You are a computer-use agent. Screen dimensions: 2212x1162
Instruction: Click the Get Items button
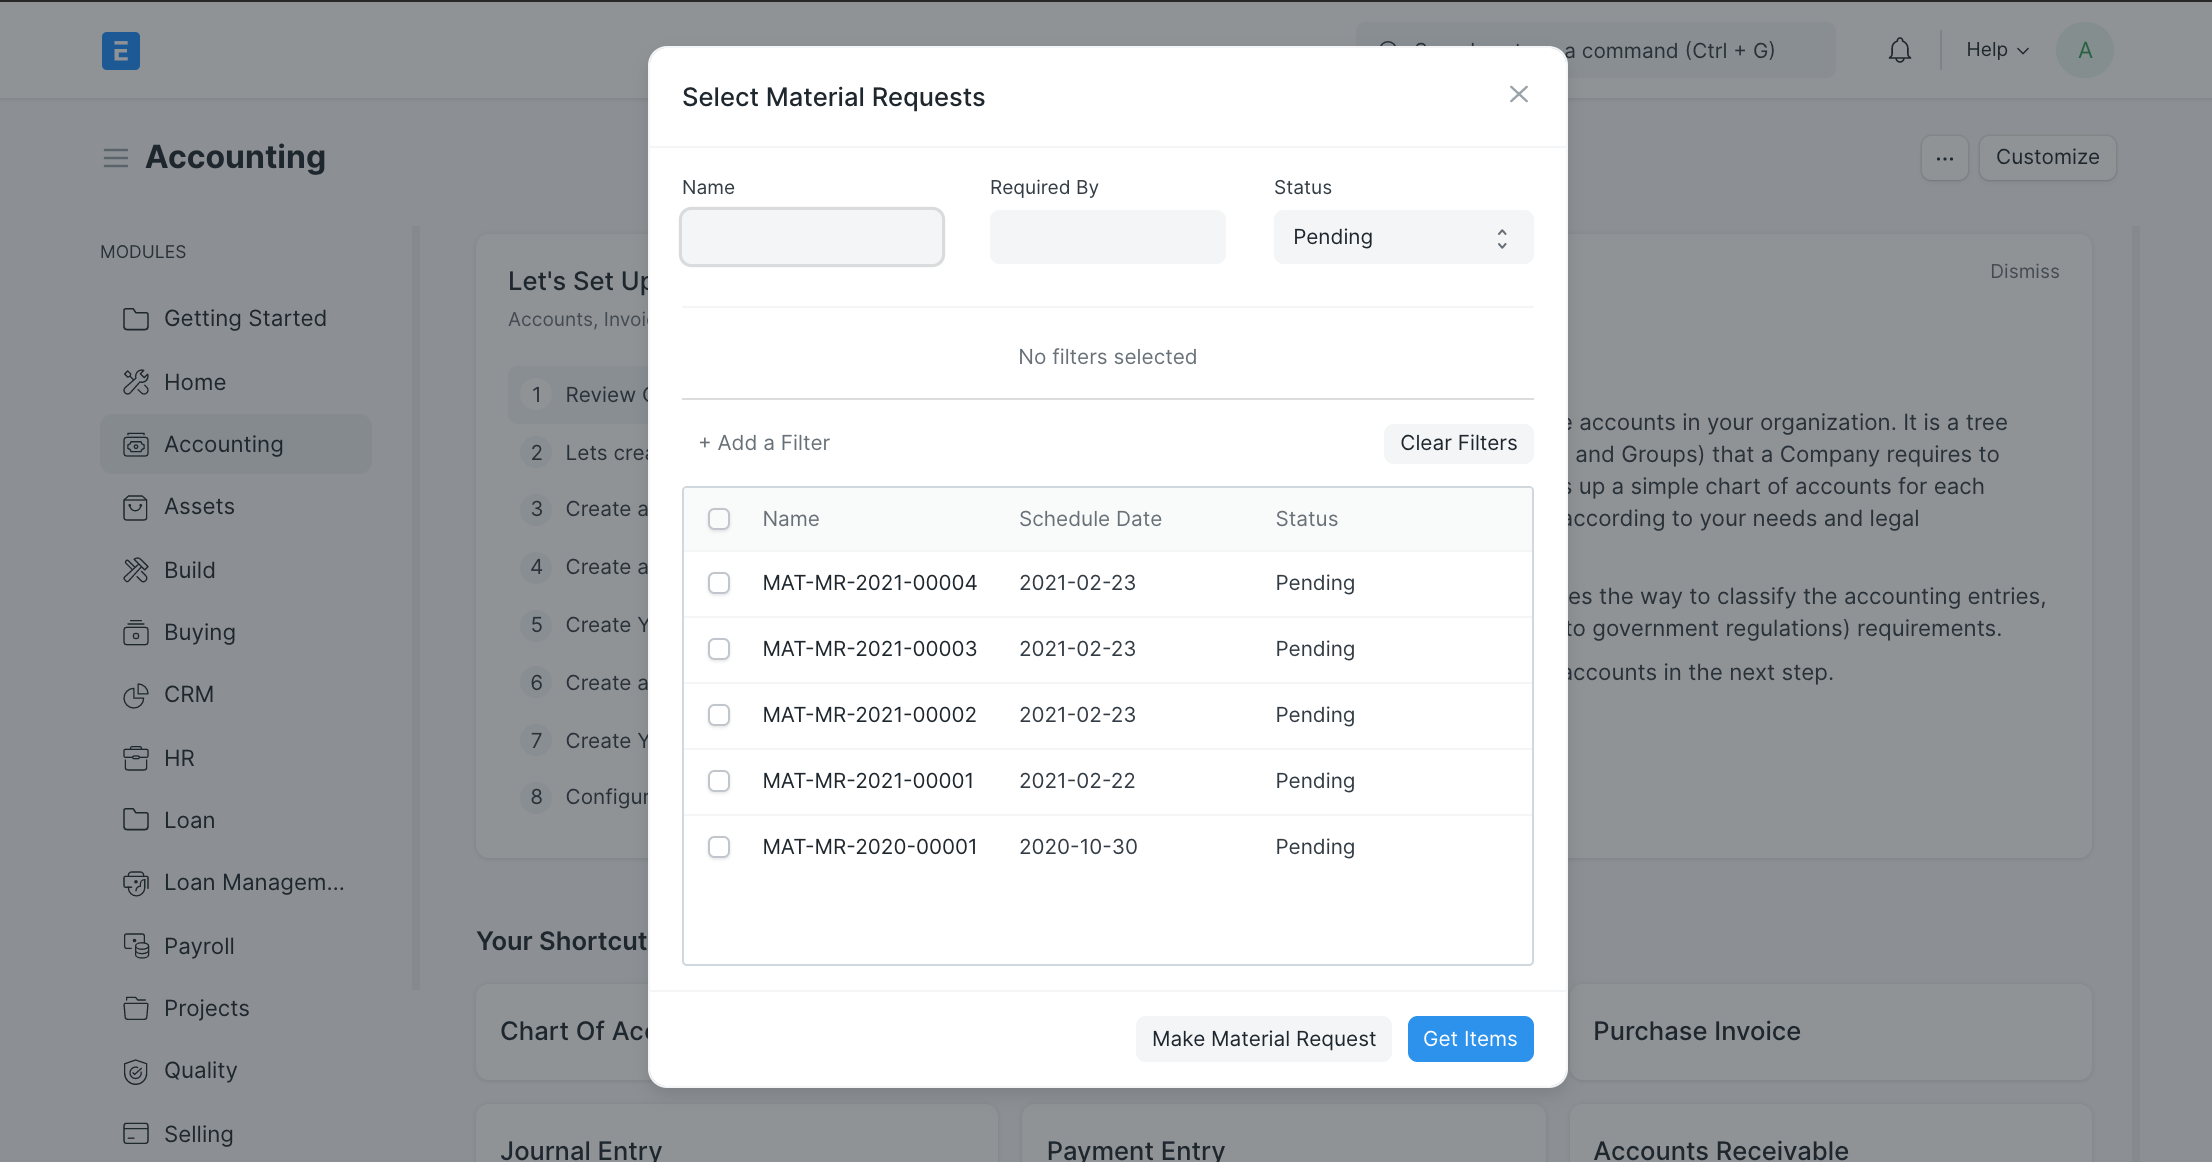1469,1039
